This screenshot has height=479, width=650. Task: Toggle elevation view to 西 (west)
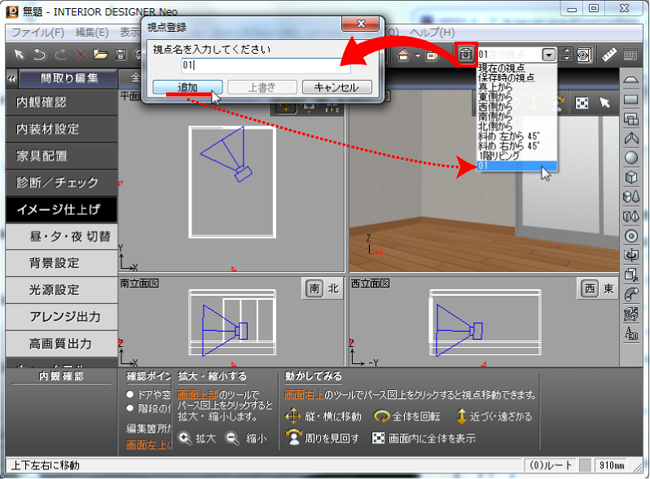coord(590,289)
